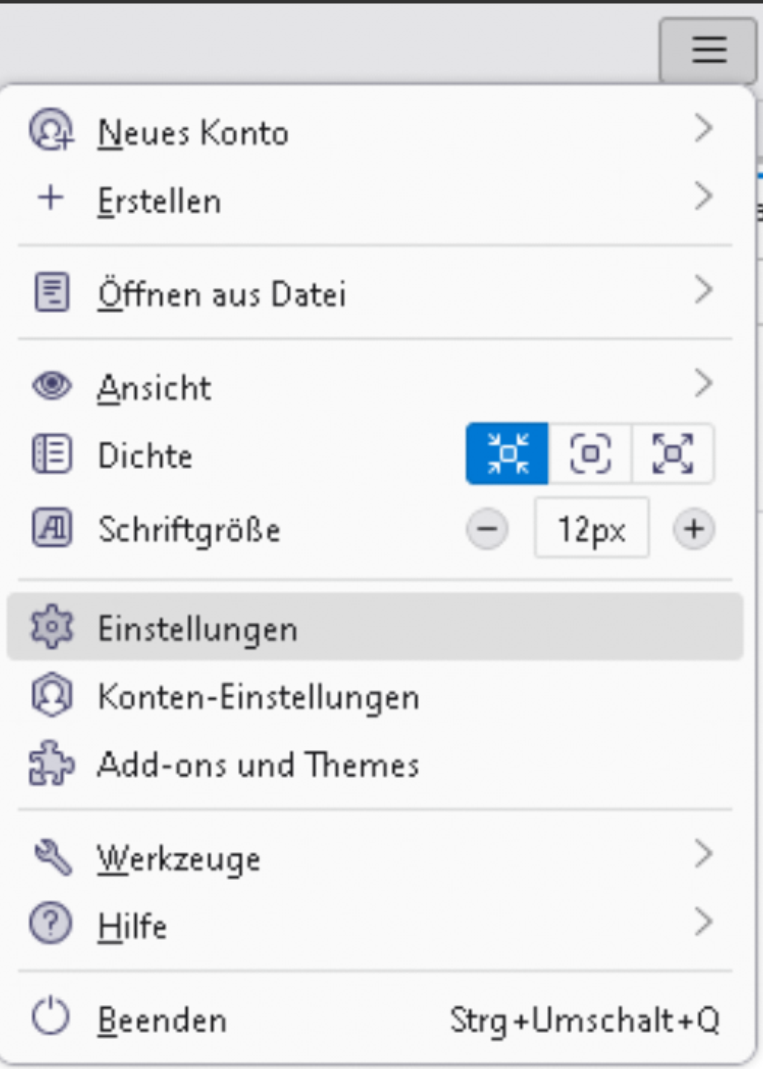
Task: Click the plus icon beside Erstellen
Action: point(50,198)
